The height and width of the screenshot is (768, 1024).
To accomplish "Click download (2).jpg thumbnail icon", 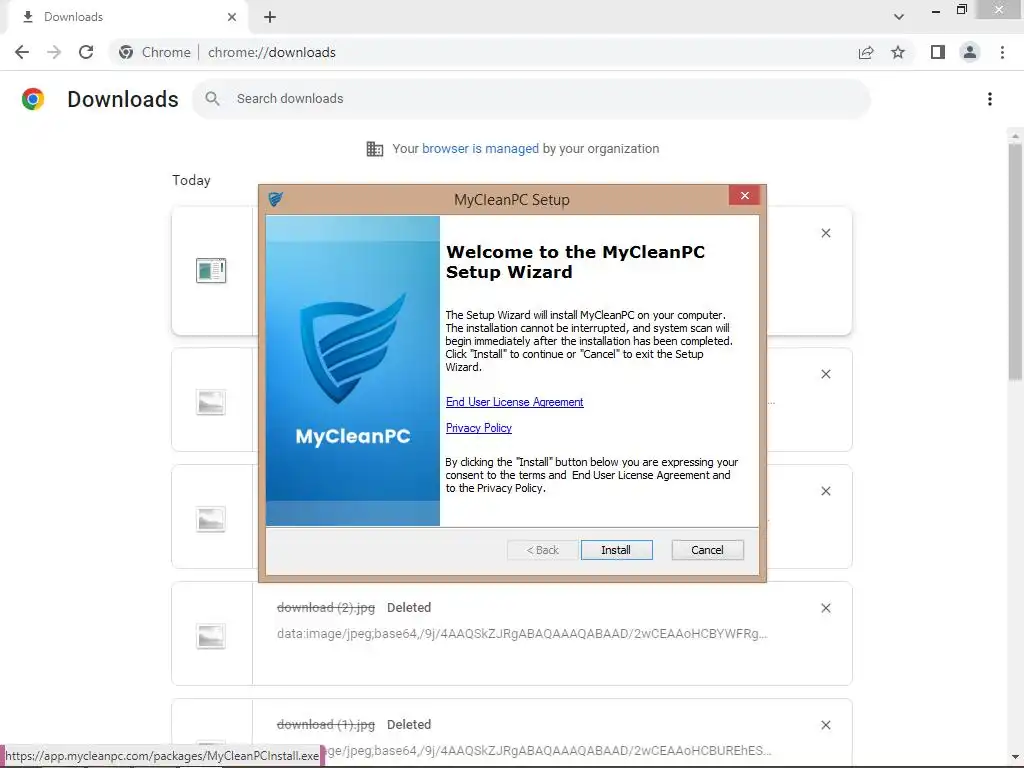I will click(x=211, y=636).
